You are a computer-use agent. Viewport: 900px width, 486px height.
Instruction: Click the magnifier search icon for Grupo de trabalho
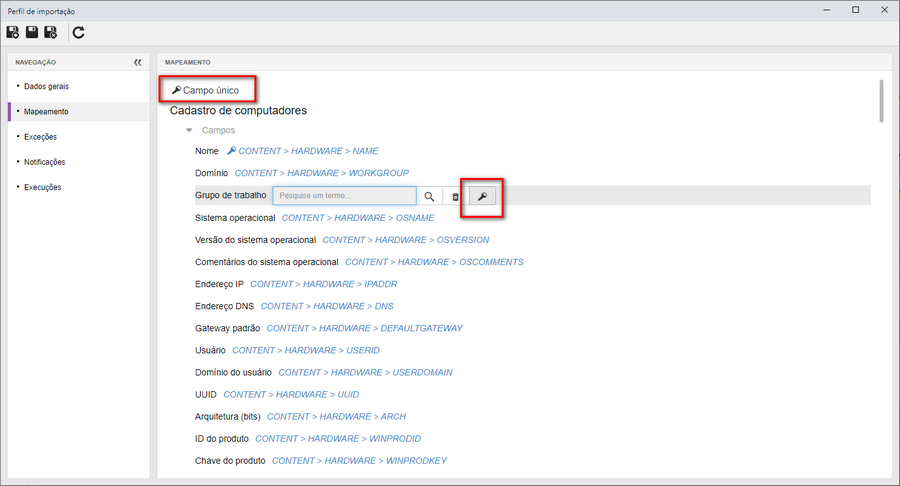pyautogui.click(x=429, y=196)
